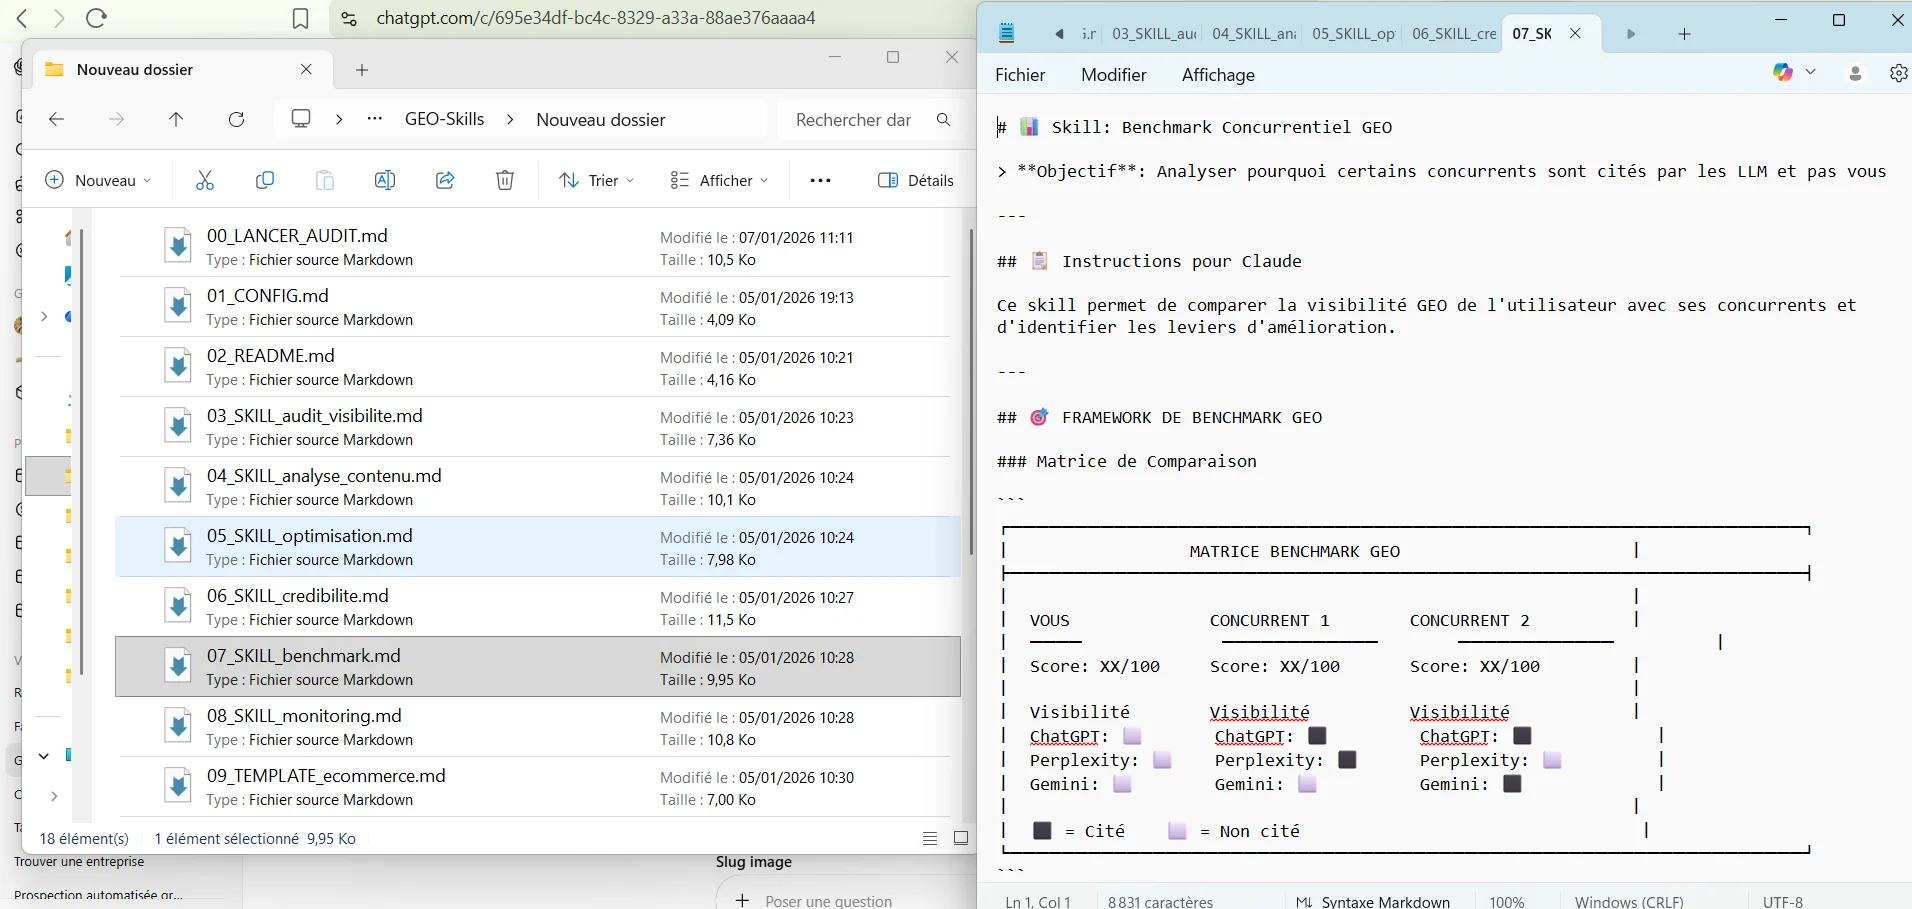Screen dimensions: 1912x909
Task: Select file 09_TEMPLATE_ecommerce.md
Action: (x=538, y=787)
